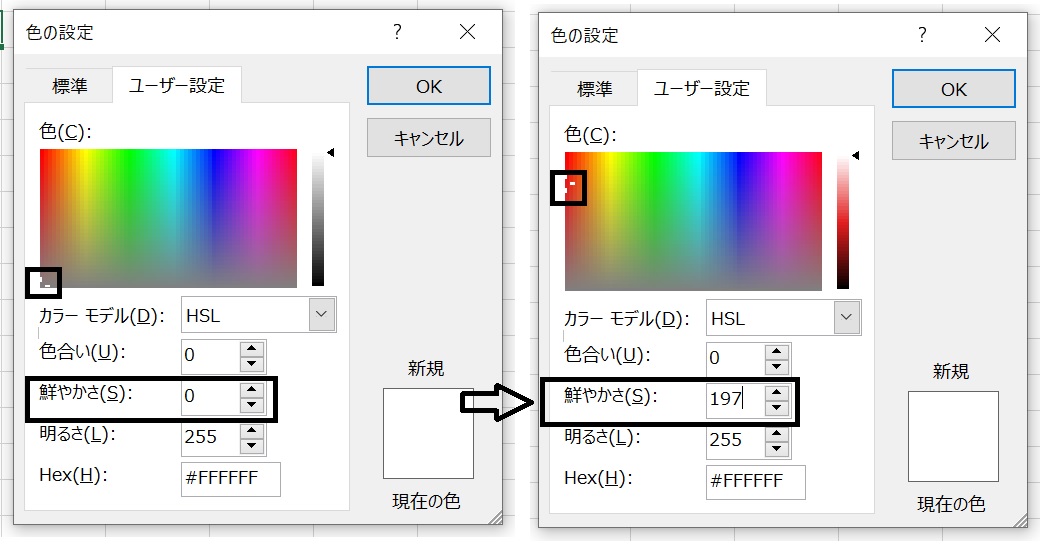This screenshot has width=1050, height=555.
Task: Click the 色合い field in the right dialog
Action: [x=735, y=358]
